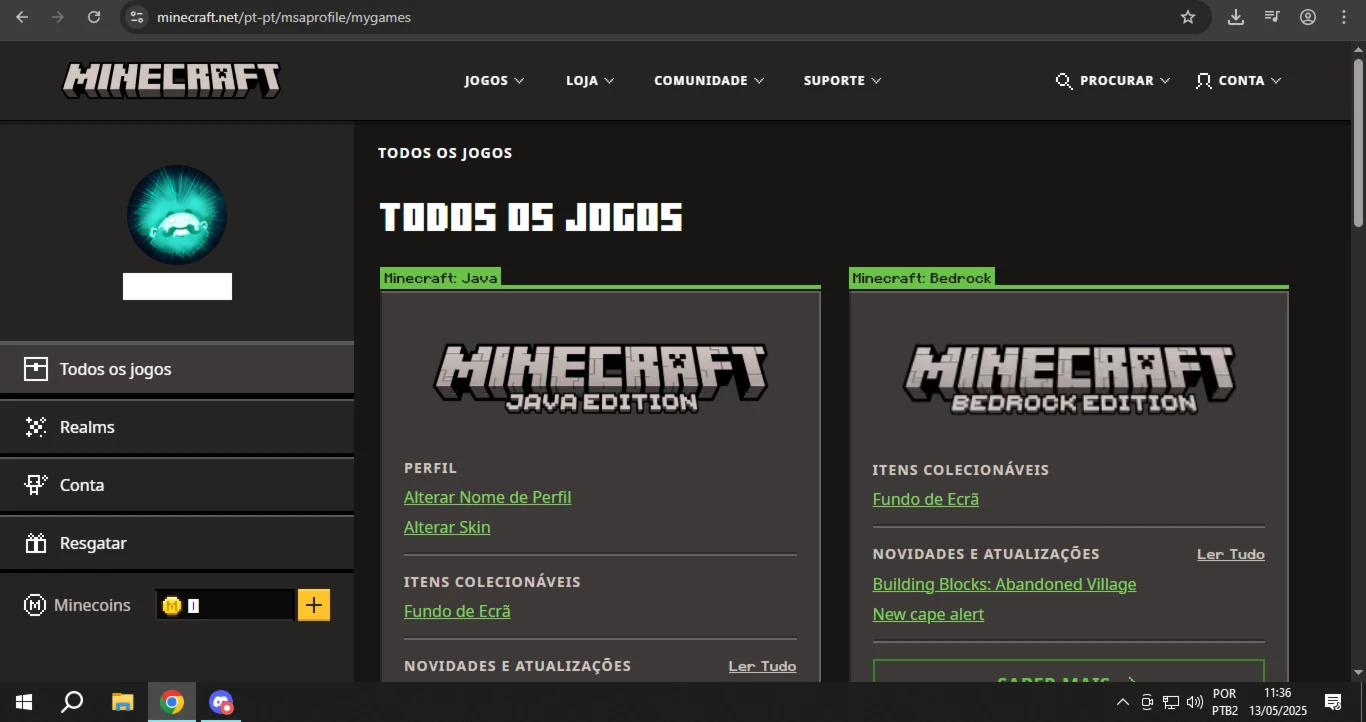This screenshot has width=1366, height=722.
Task: Select Conta in the sidebar
Action: tap(177, 485)
